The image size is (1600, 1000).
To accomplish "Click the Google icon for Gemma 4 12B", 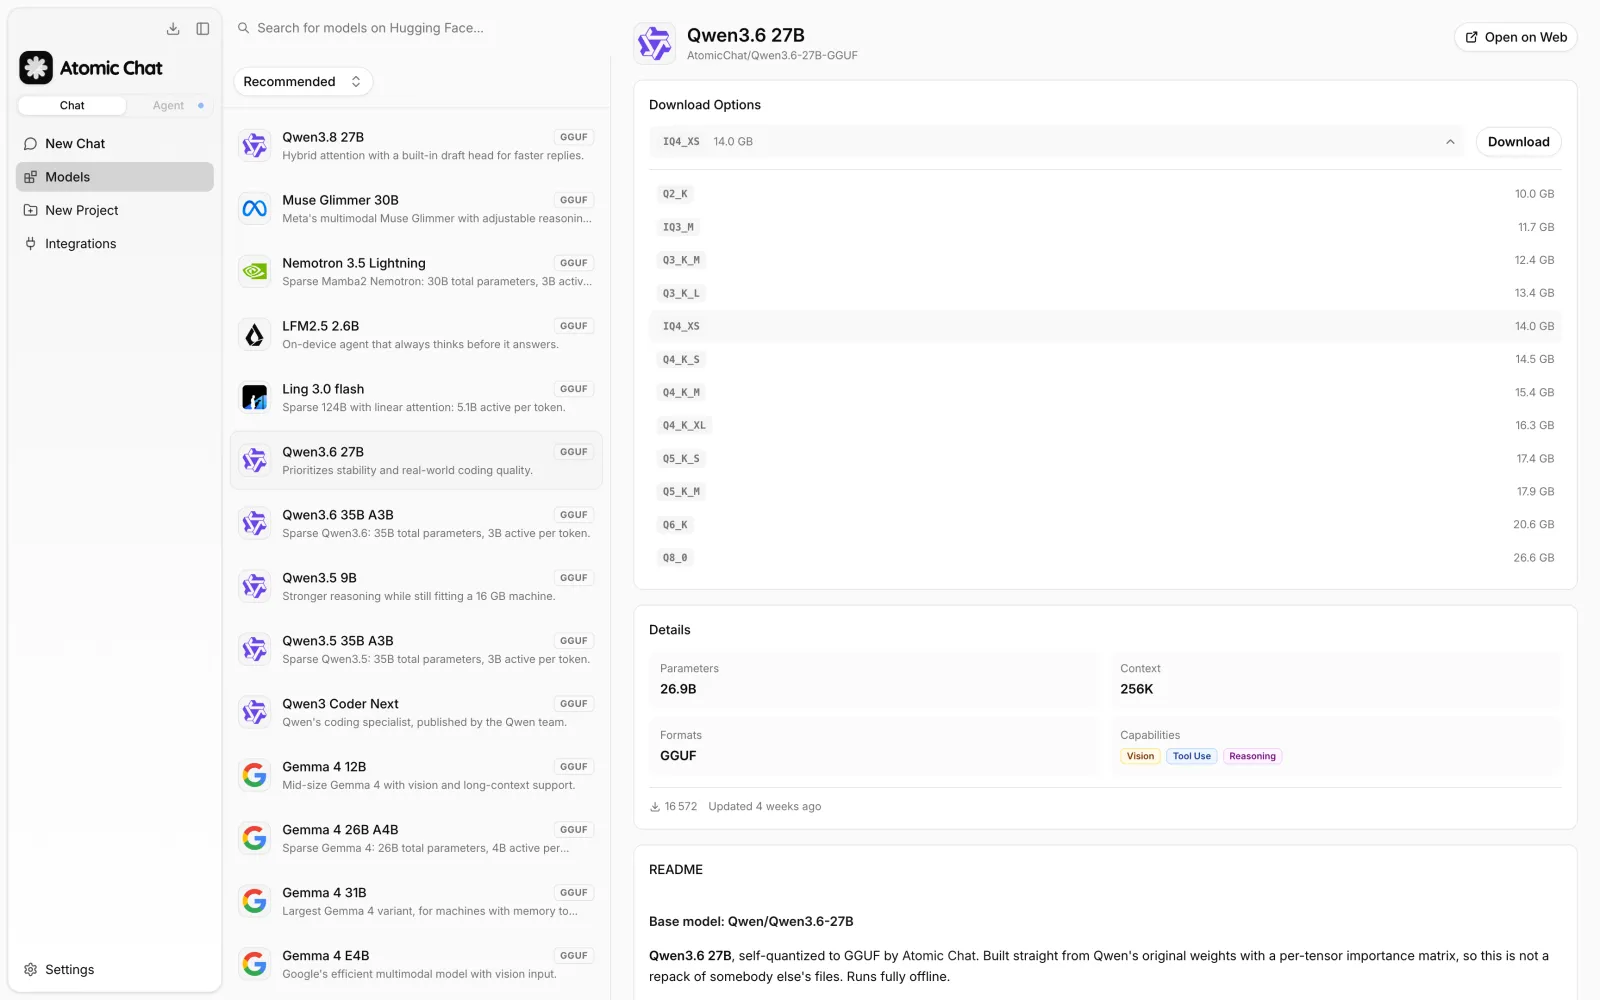I will (x=255, y=776).
